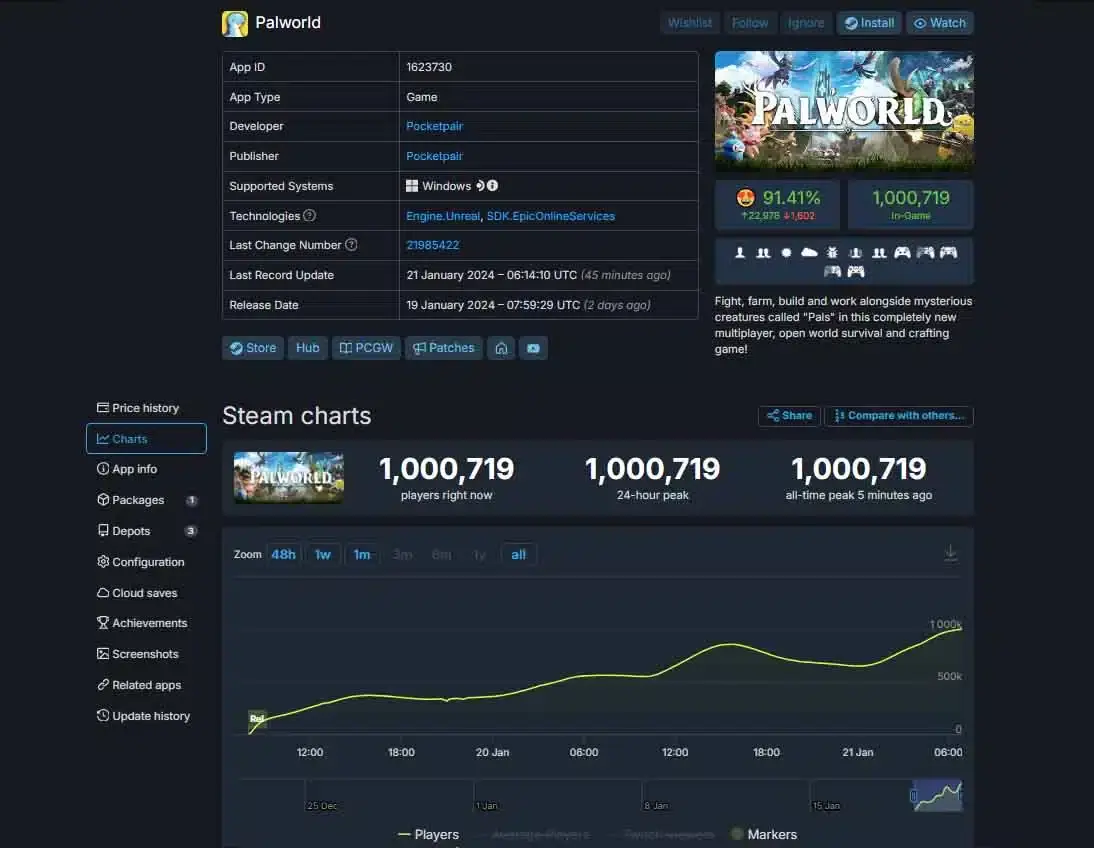Open the Store page button
The image size is (1094, 848).
(x=253, y=348)
